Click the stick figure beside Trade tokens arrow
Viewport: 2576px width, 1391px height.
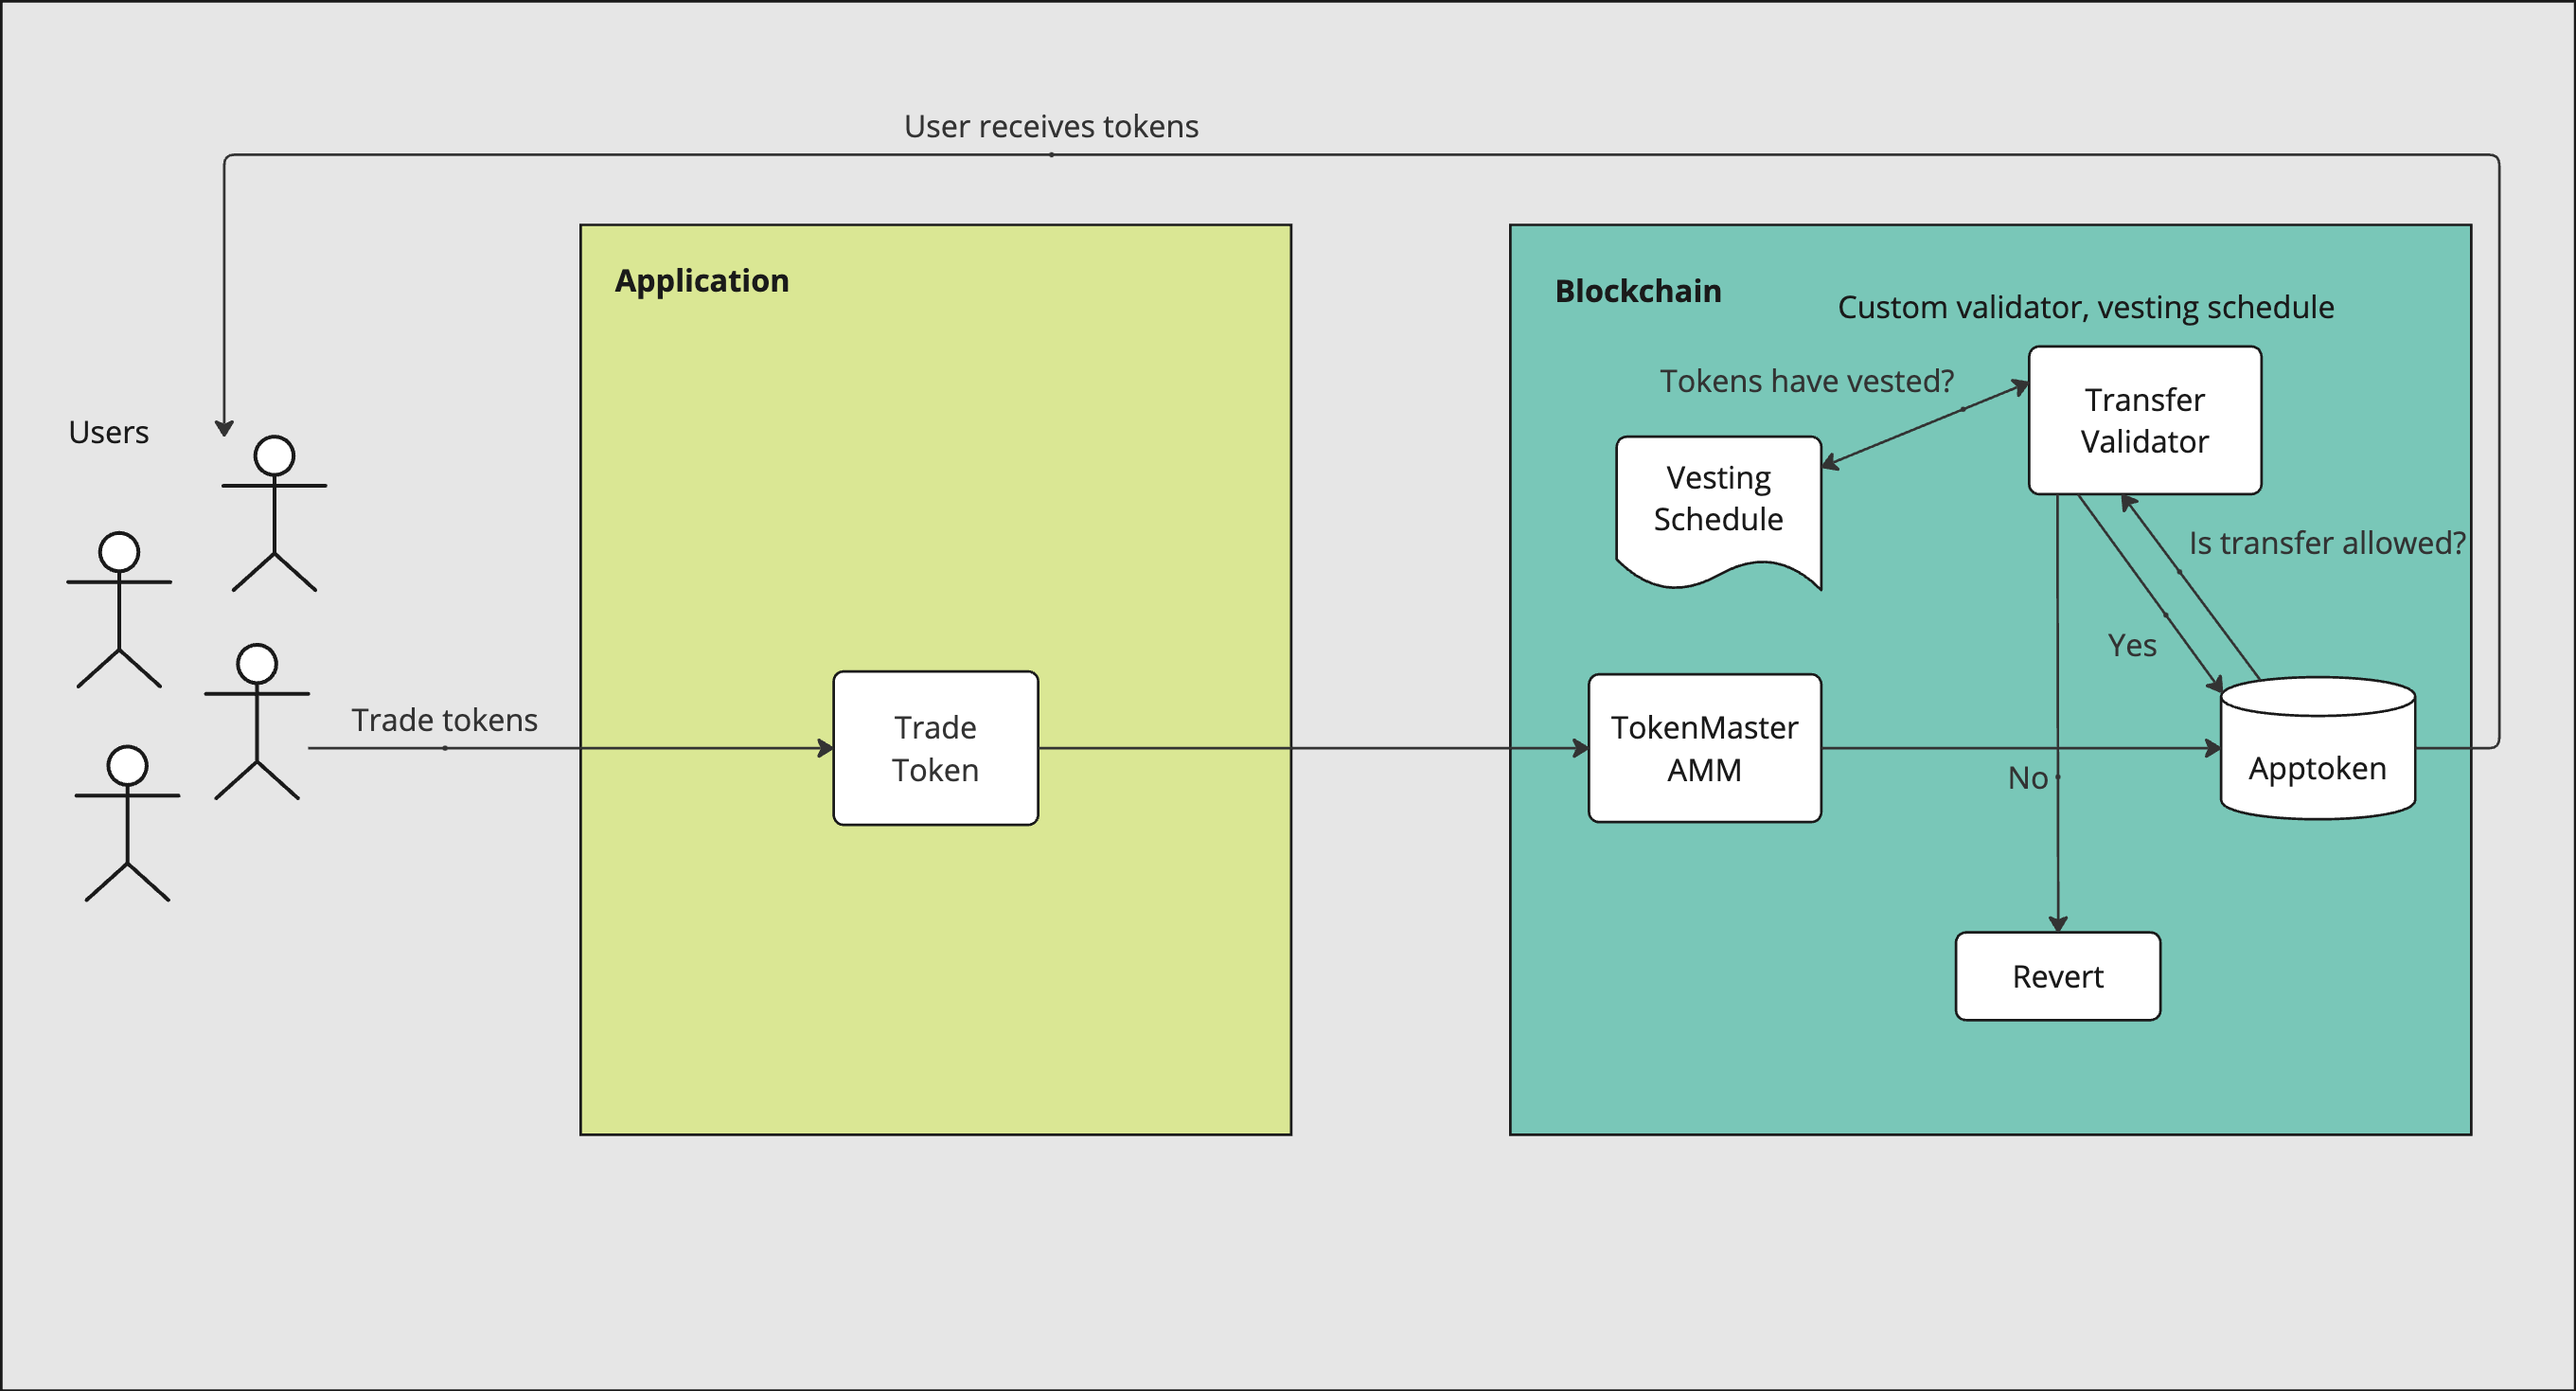(x=257, y=721)
